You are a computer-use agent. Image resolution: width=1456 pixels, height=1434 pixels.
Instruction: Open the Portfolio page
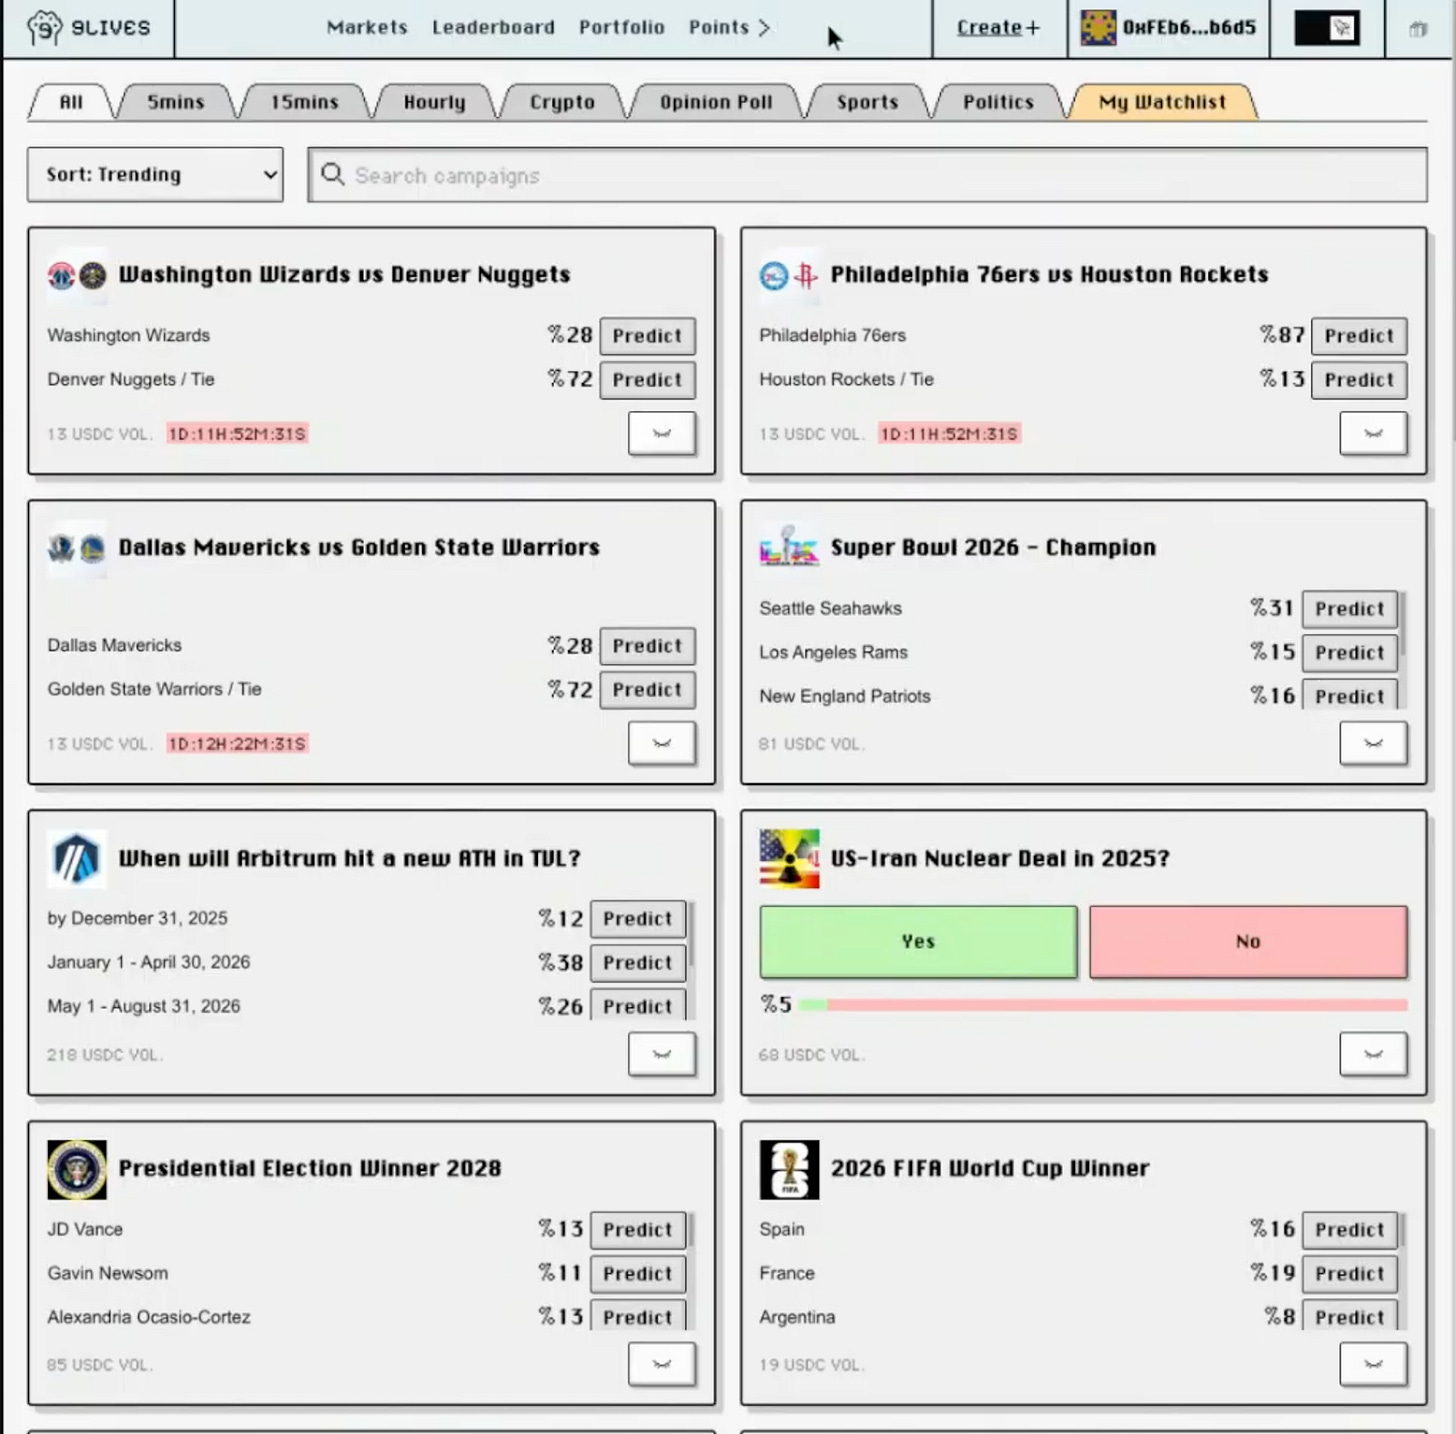tap(622, 28)
